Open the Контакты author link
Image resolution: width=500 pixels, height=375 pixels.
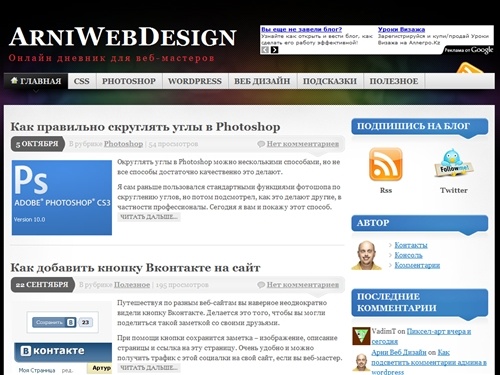[x=411, y=245]
